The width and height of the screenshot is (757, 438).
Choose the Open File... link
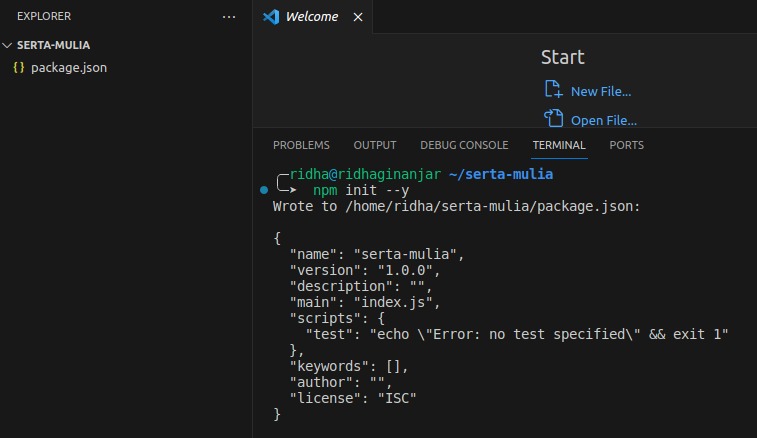click(603, 121)
